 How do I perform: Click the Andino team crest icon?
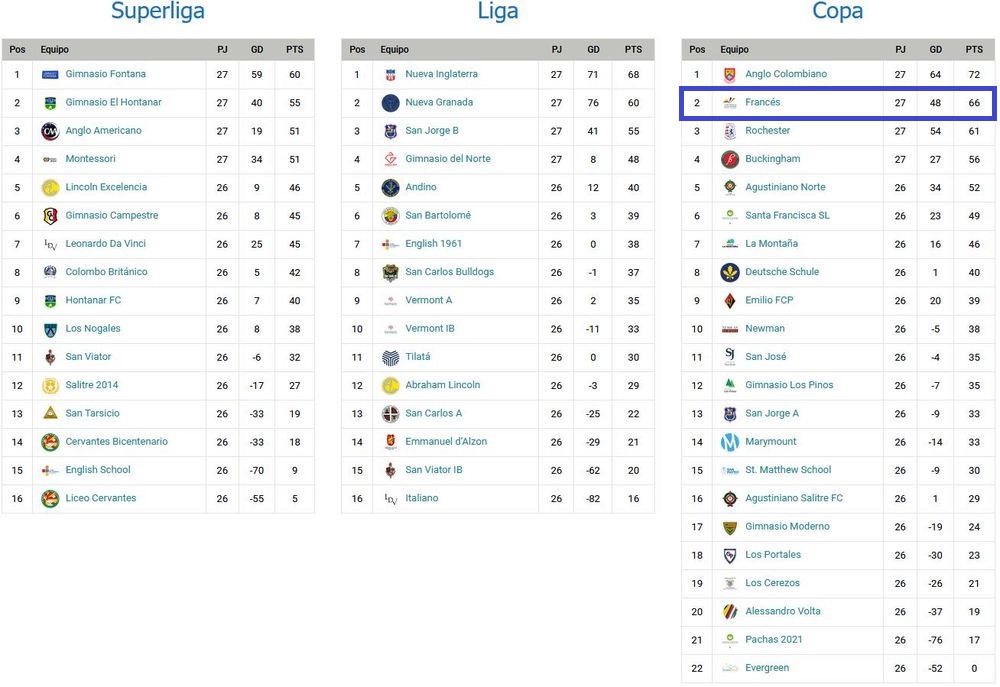[x=390, y=187]
